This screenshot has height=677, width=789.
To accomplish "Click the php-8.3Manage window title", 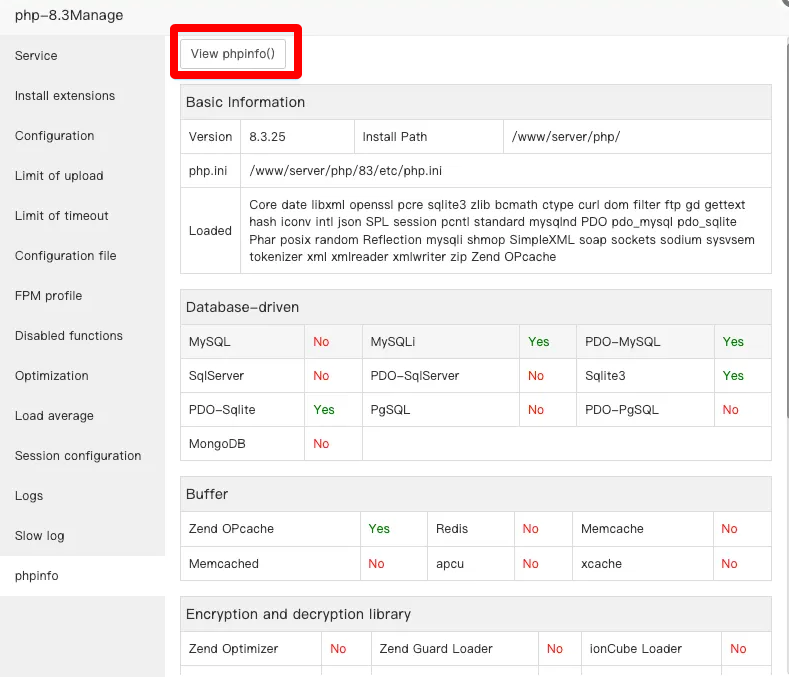I will click(x=69, y=15).
